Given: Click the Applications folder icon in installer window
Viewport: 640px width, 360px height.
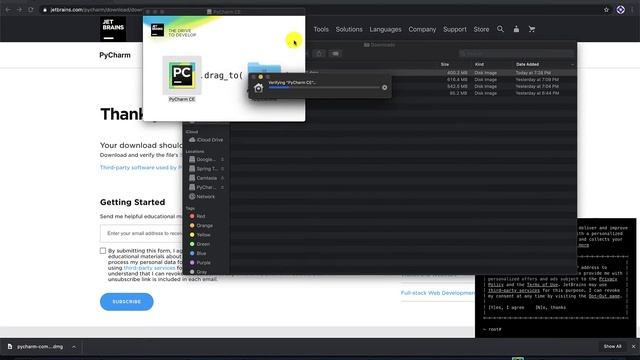Looking at the screenshot, I should point(264,68).
